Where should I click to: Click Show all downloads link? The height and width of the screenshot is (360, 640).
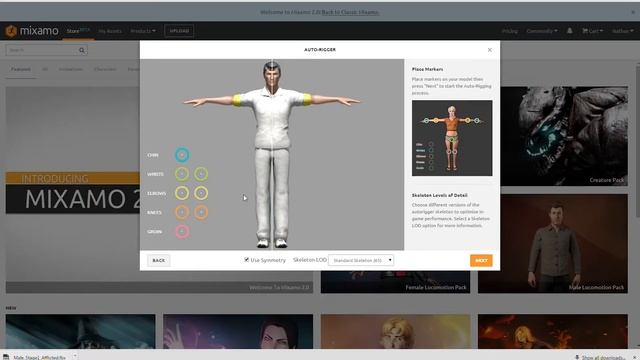point(603,357)
